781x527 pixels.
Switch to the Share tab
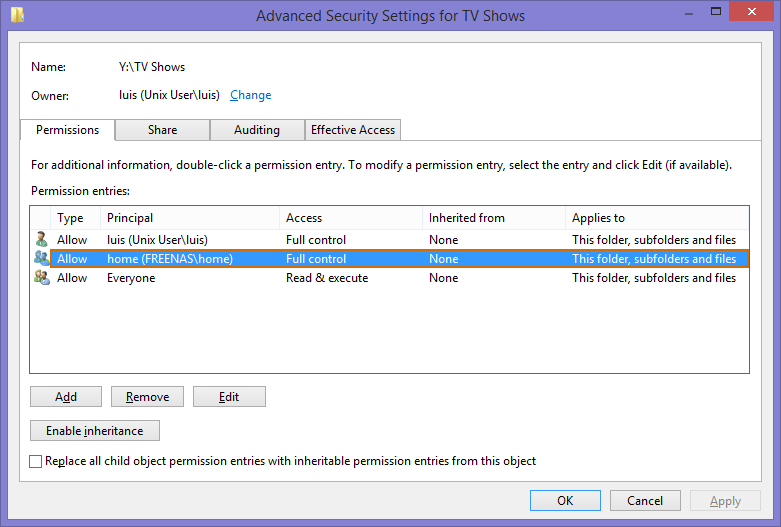(162, 130)
